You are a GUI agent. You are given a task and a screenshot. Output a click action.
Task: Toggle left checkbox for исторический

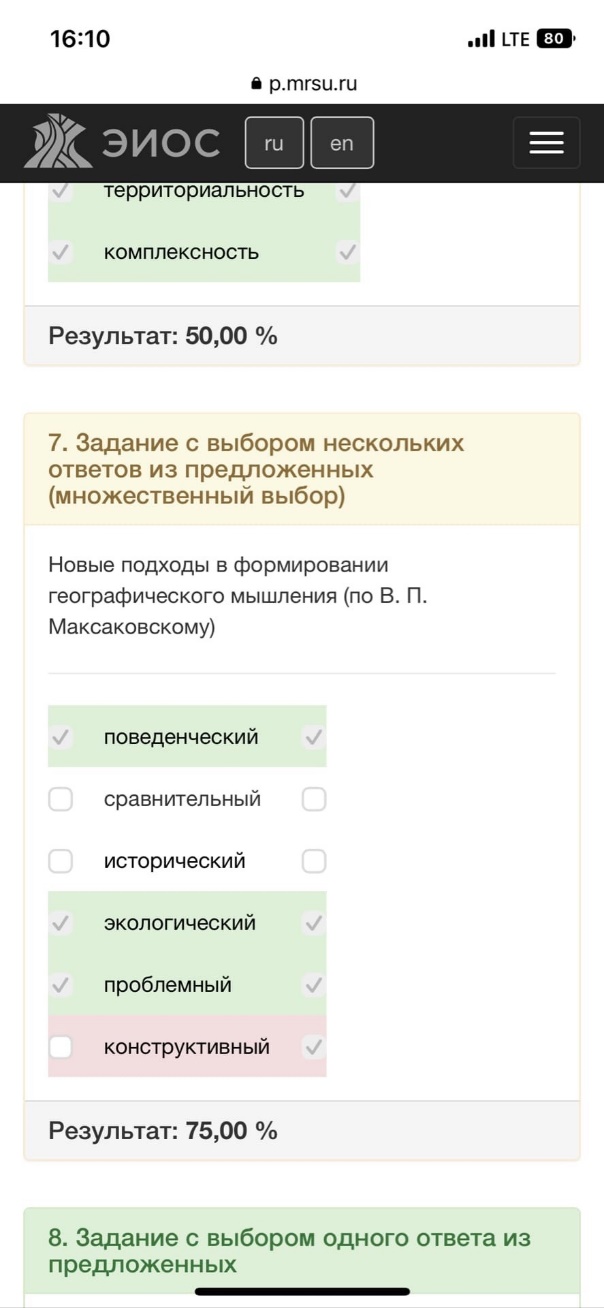[61, 861]
